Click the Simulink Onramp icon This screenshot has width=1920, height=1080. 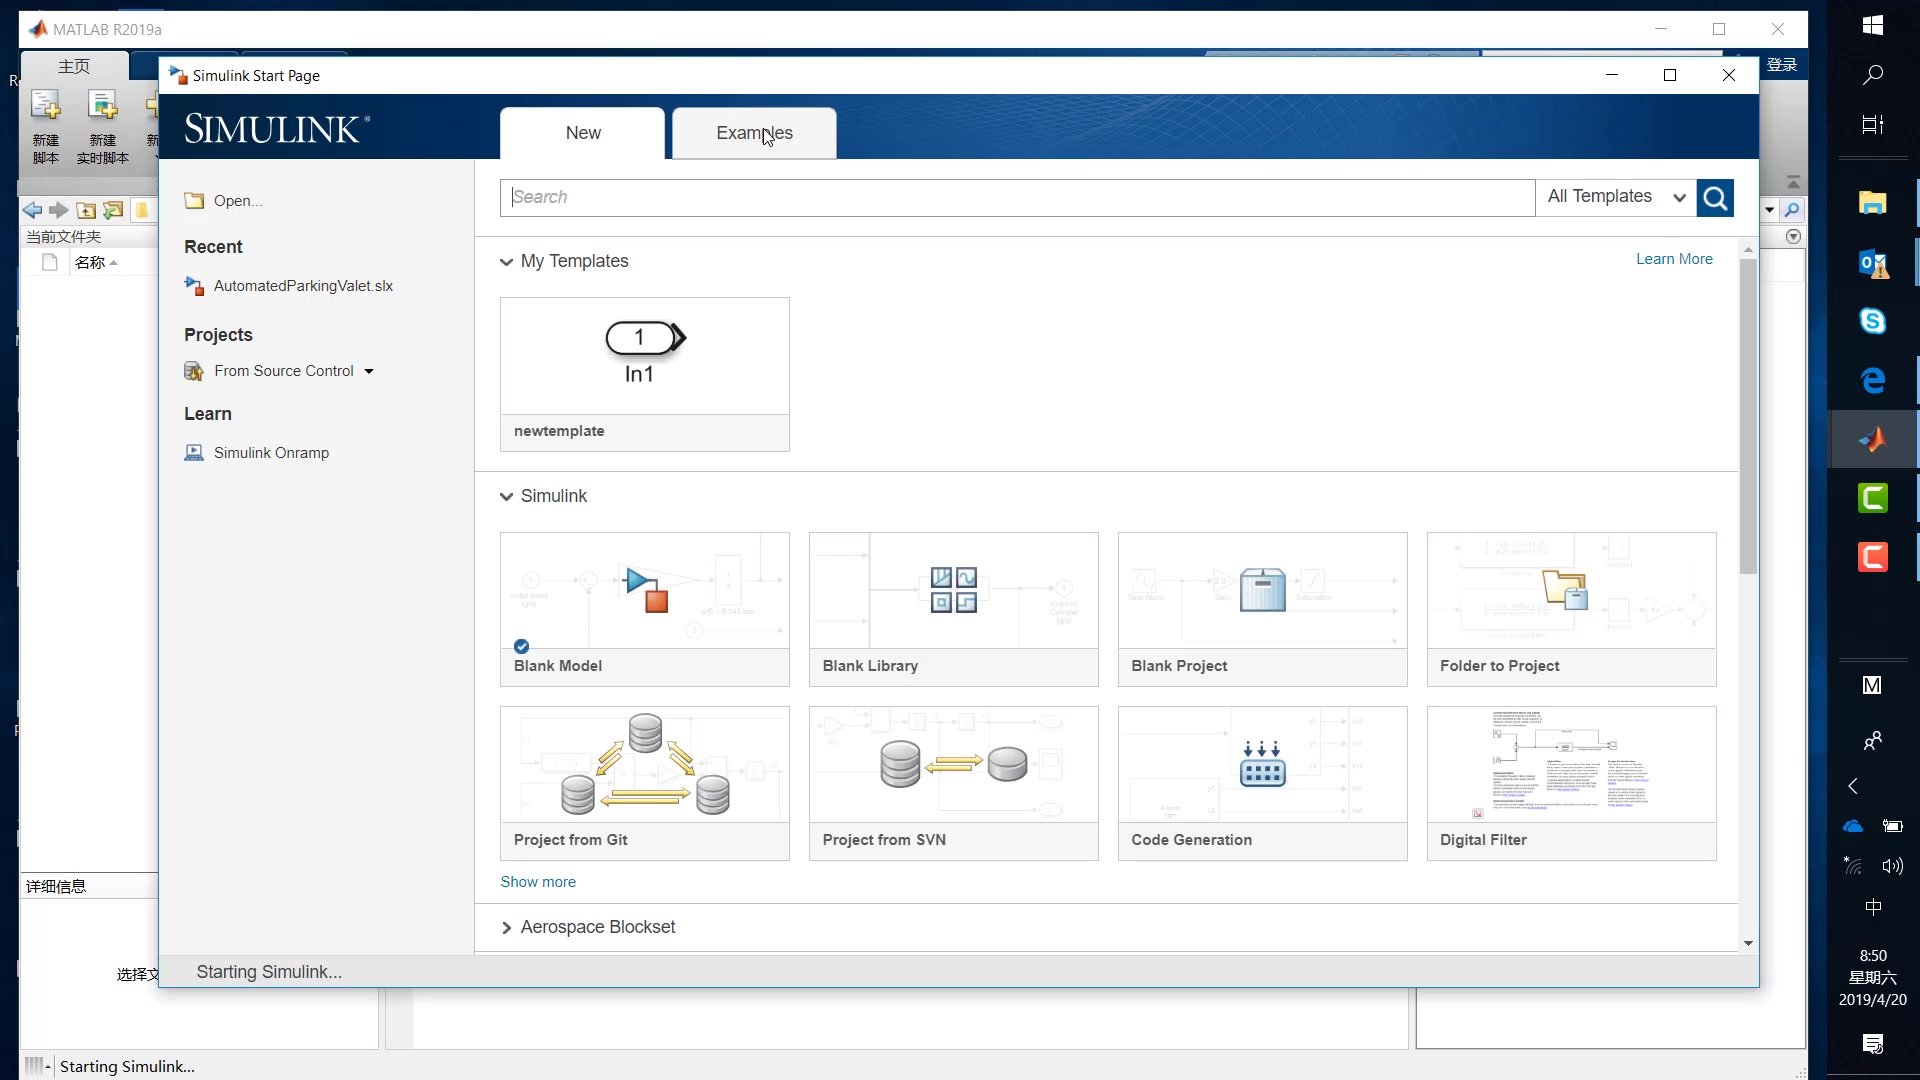click(x=194, y=453)
